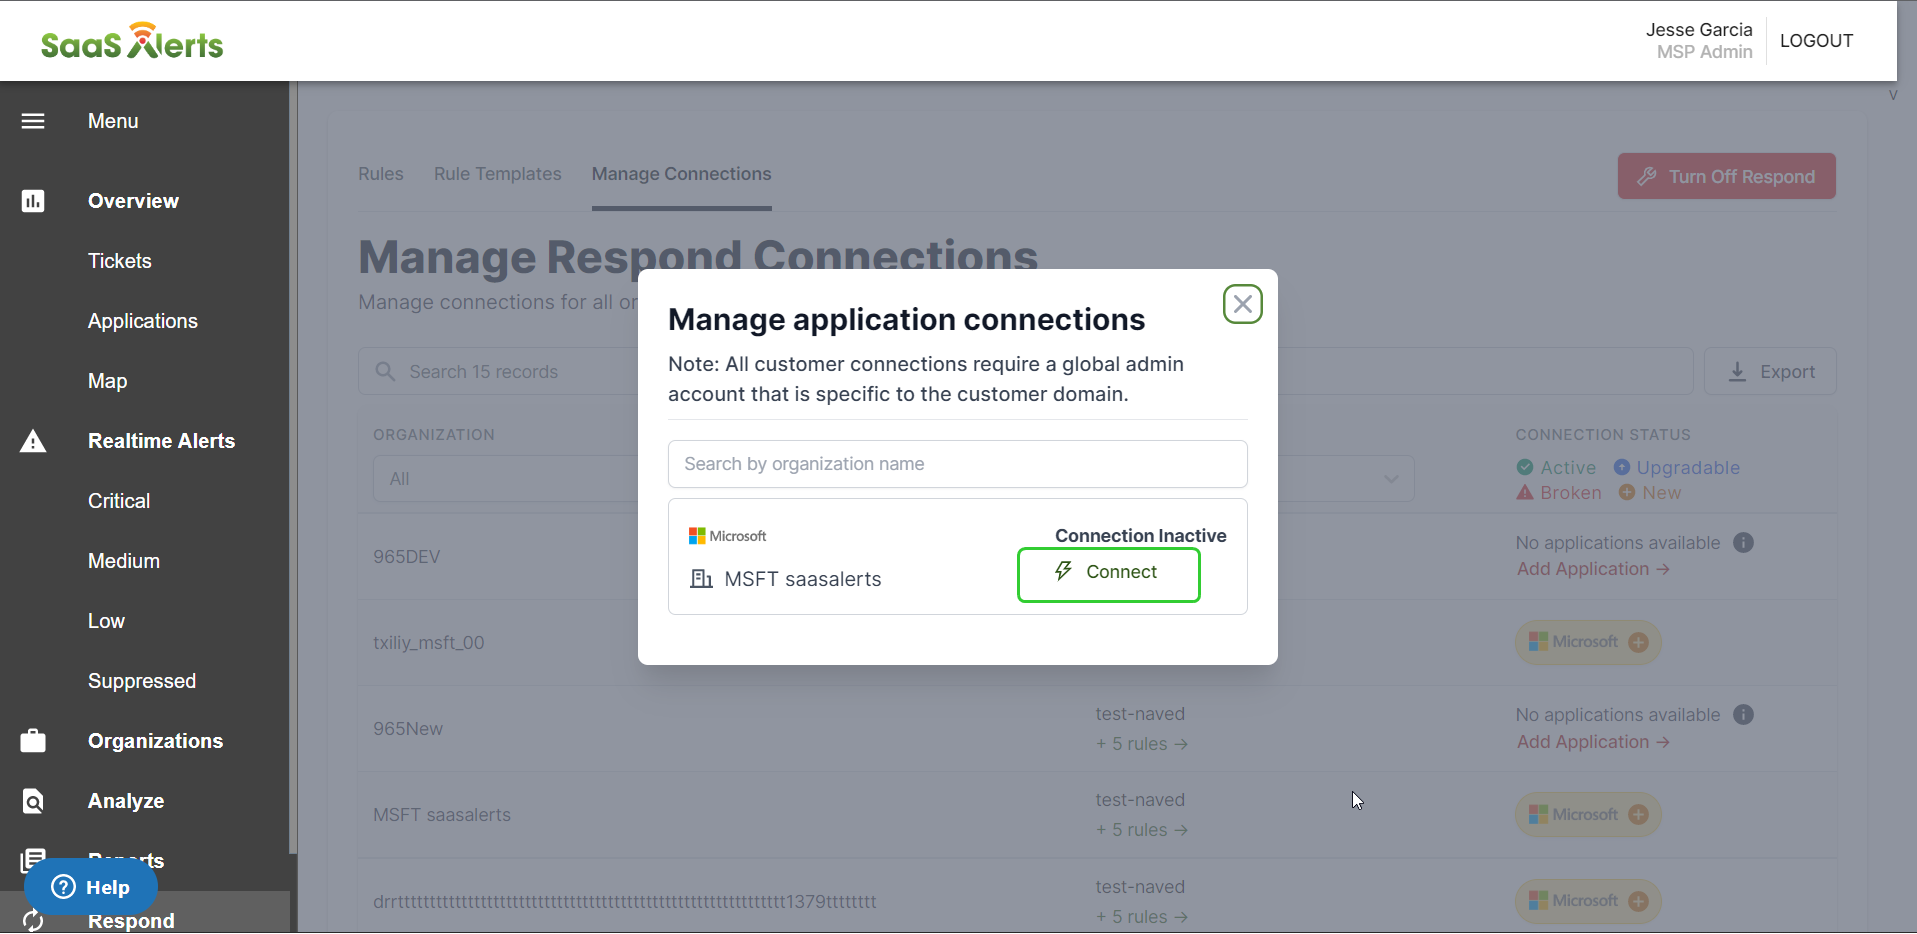
Task: Click the info icon in 965New row
Action: click(x=1743, y=715)
